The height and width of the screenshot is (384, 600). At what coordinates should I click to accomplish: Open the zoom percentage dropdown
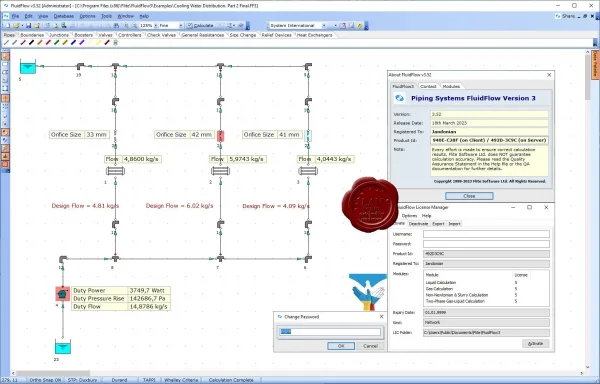point(156,26)
